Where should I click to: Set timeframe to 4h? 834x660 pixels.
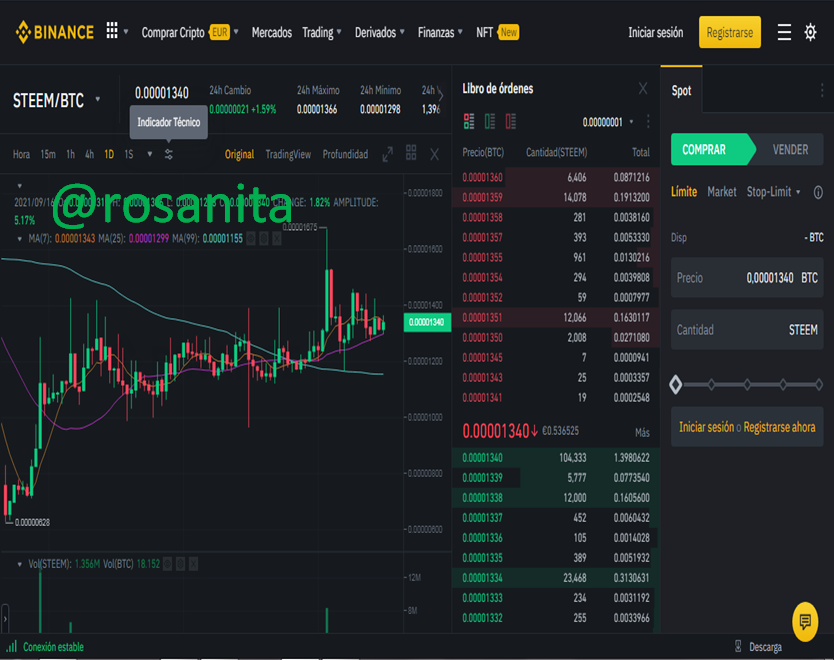click(89, 155)
